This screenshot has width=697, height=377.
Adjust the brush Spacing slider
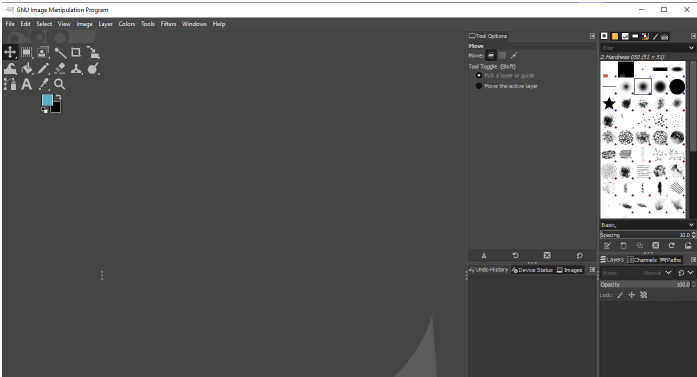tap(645, 235)
